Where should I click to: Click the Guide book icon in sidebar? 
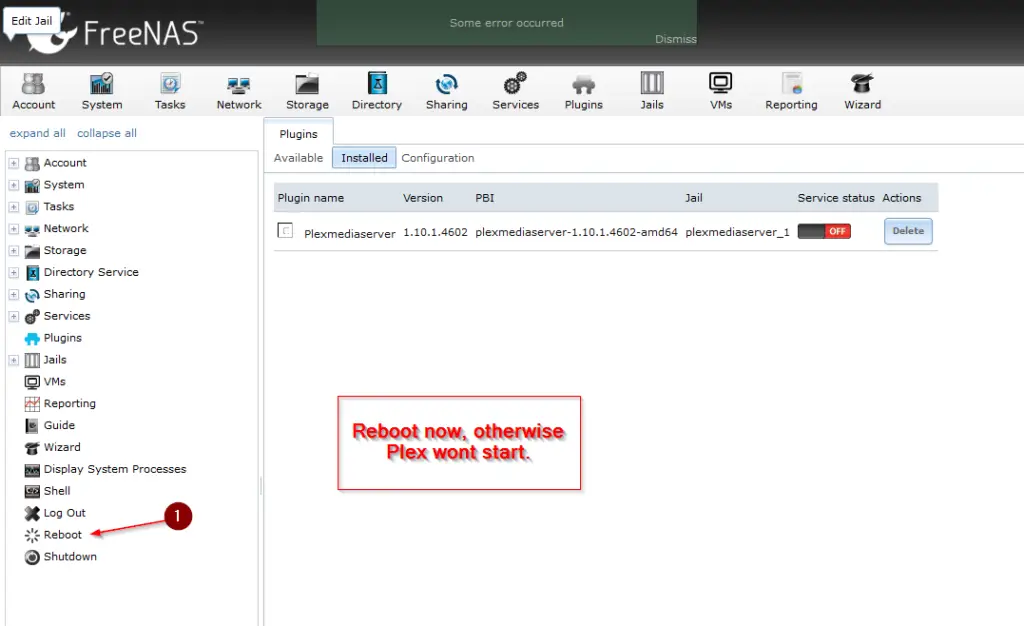(32, 426)
